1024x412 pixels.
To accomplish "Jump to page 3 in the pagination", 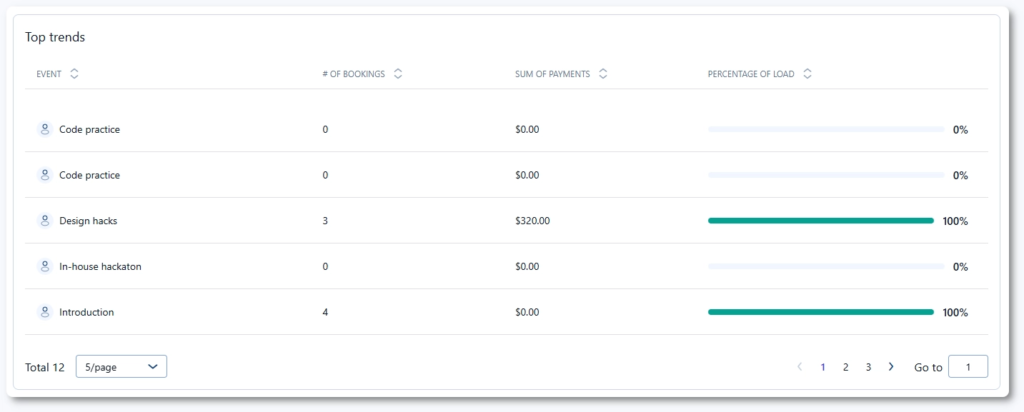I will click(x=868, y=367).
